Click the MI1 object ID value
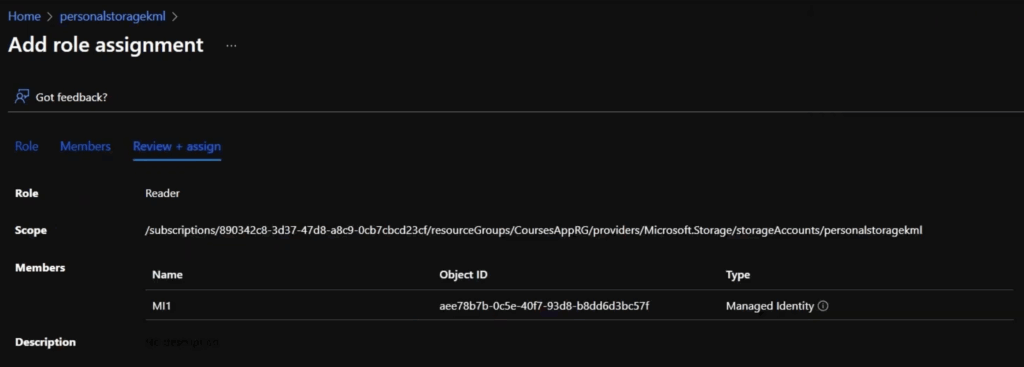Screen dimensions: 1024x367 (x=544, y=306)
